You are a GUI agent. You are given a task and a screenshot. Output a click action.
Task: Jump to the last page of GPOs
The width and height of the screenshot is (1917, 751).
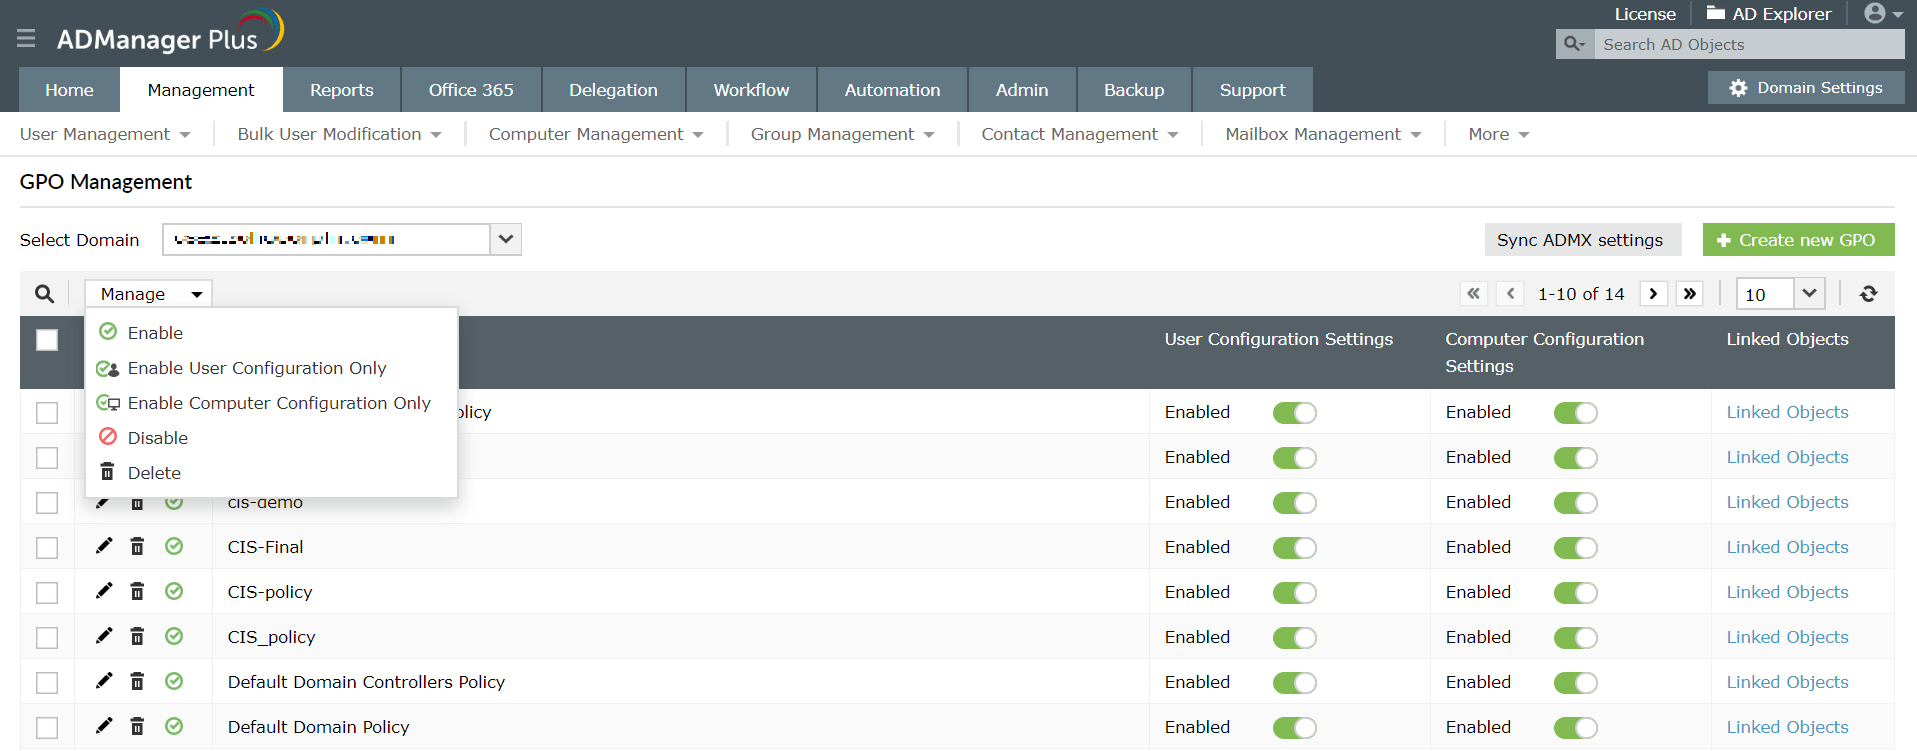coord(1690,294)
